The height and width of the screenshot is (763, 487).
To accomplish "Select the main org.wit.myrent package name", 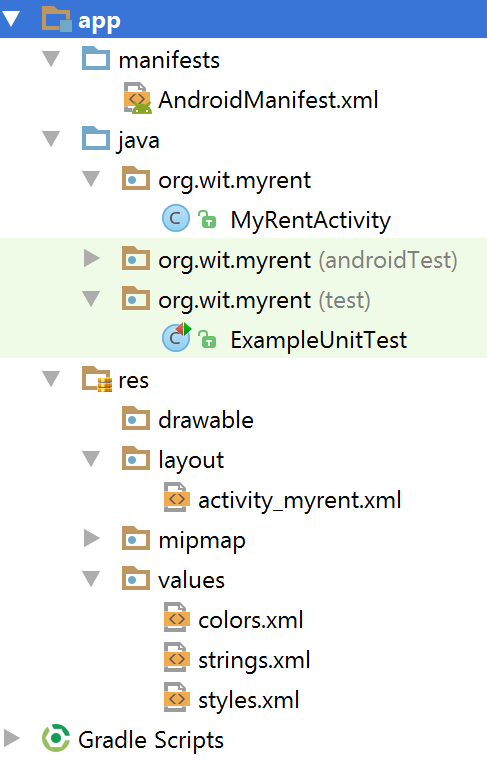I will point(234,182).
